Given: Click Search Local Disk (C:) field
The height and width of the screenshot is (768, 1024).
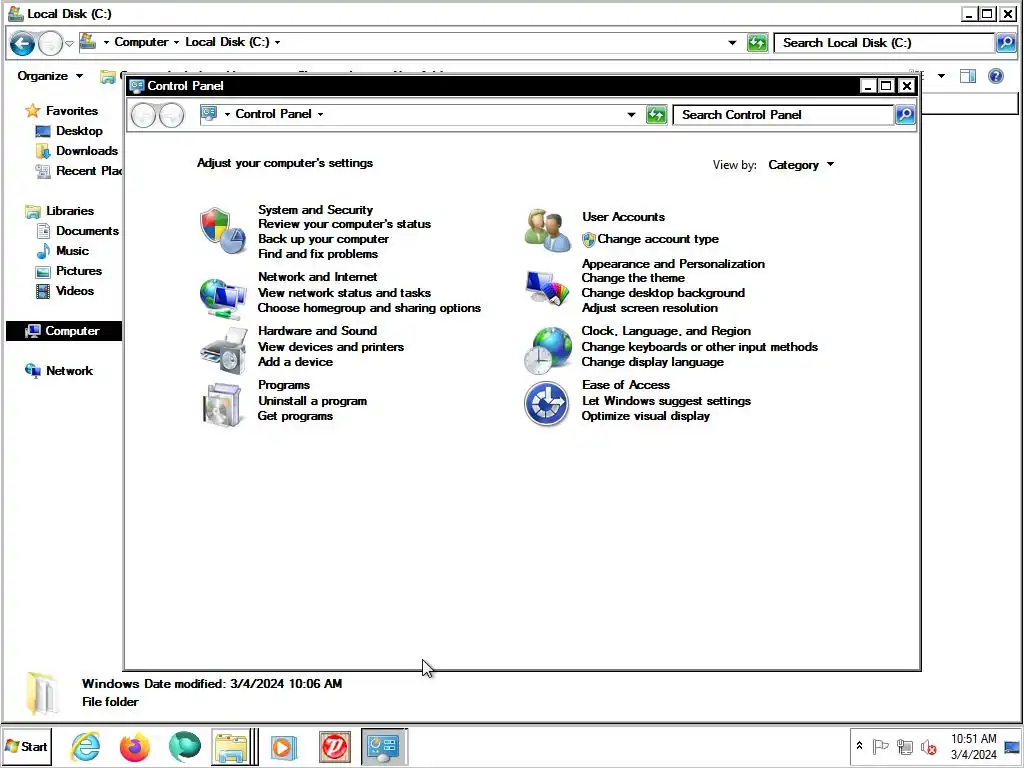Looking at the screenshot, I should point(885,43).
